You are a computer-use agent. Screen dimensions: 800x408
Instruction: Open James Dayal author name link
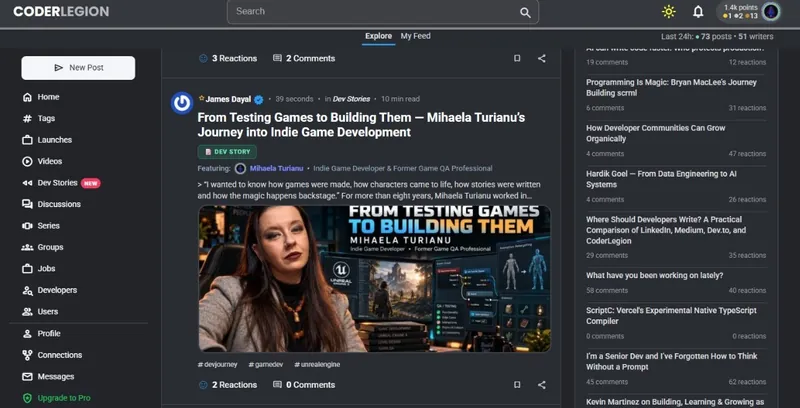click(228, 99)
